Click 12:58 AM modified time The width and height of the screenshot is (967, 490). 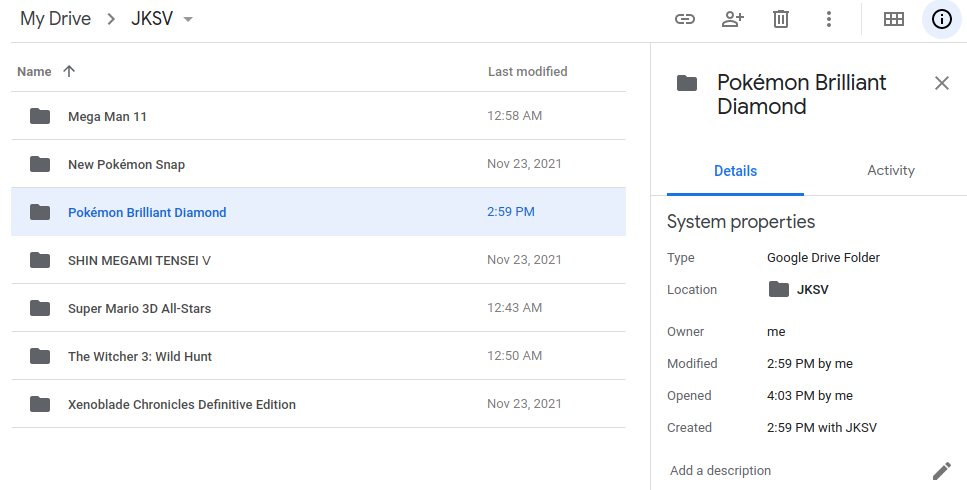point(514,116)
